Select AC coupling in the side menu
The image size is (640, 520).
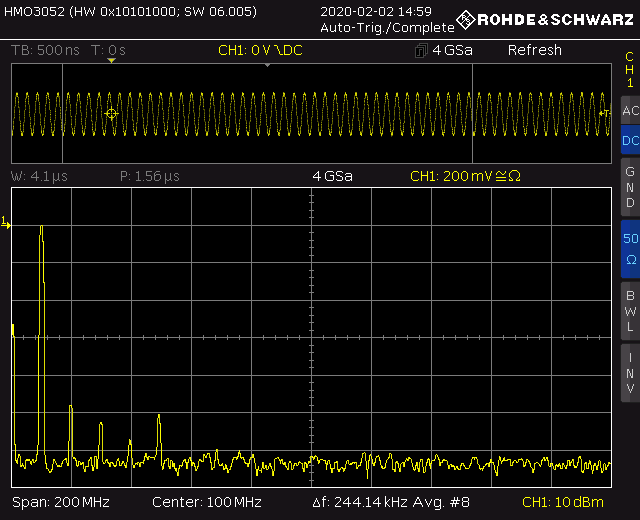point(630,110)
